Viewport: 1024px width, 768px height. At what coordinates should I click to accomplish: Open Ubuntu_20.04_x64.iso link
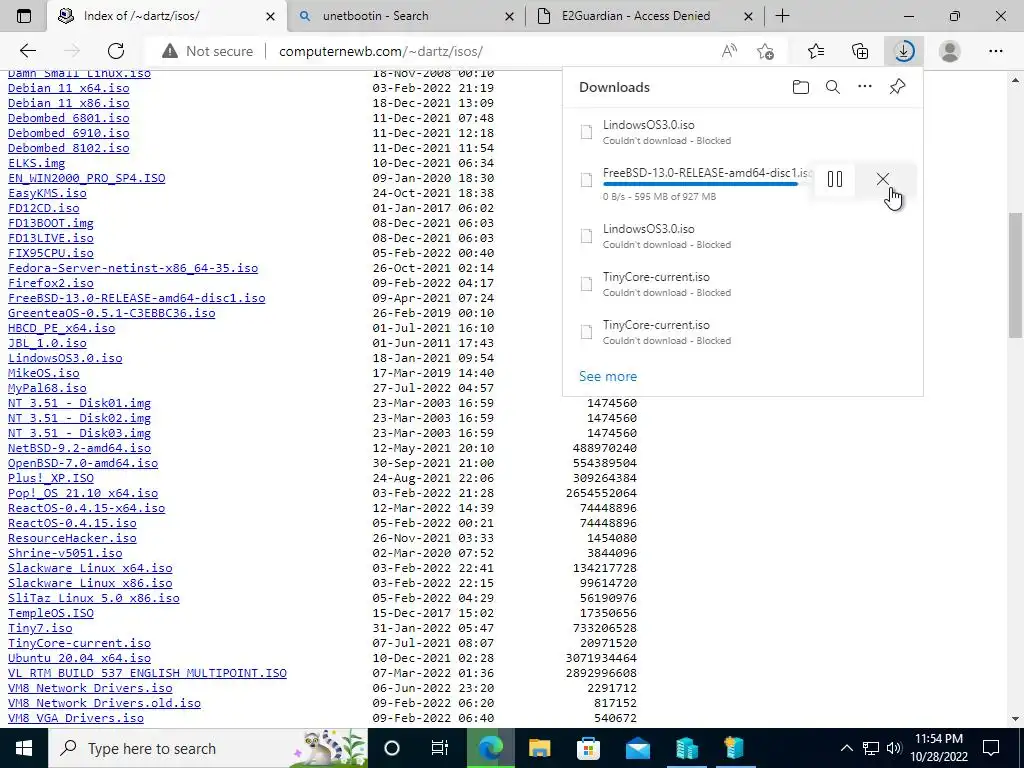tap(80, 658)
